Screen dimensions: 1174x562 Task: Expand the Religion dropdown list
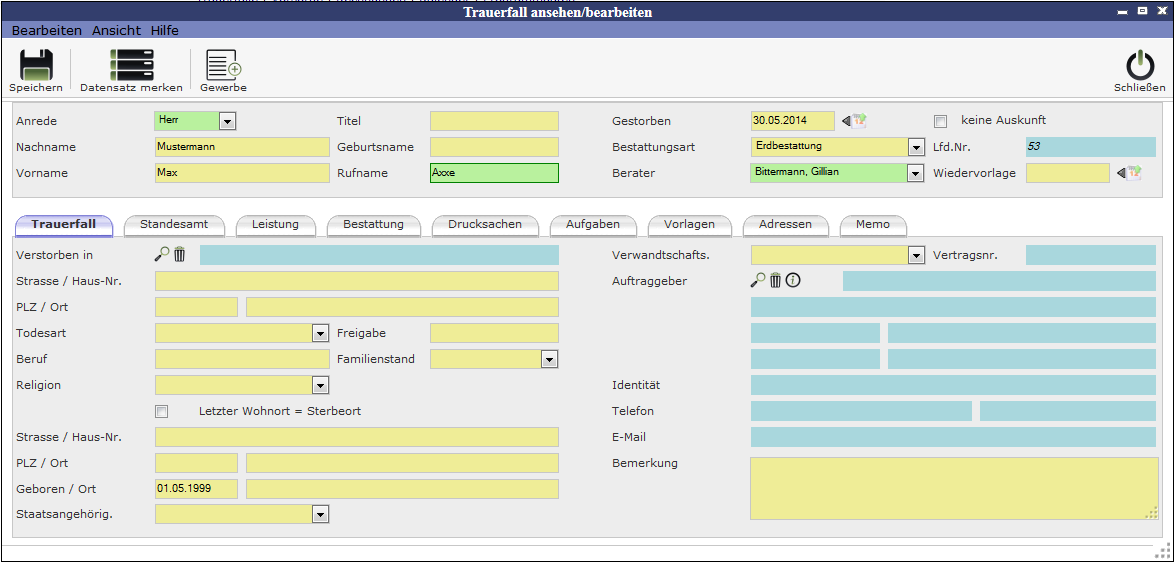tap(320, 385)
